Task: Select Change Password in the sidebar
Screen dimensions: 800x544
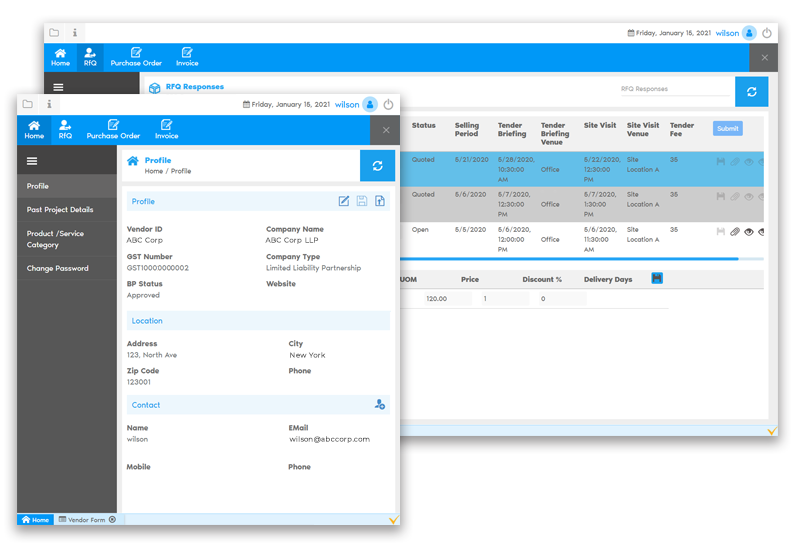Action: [58, 268]
